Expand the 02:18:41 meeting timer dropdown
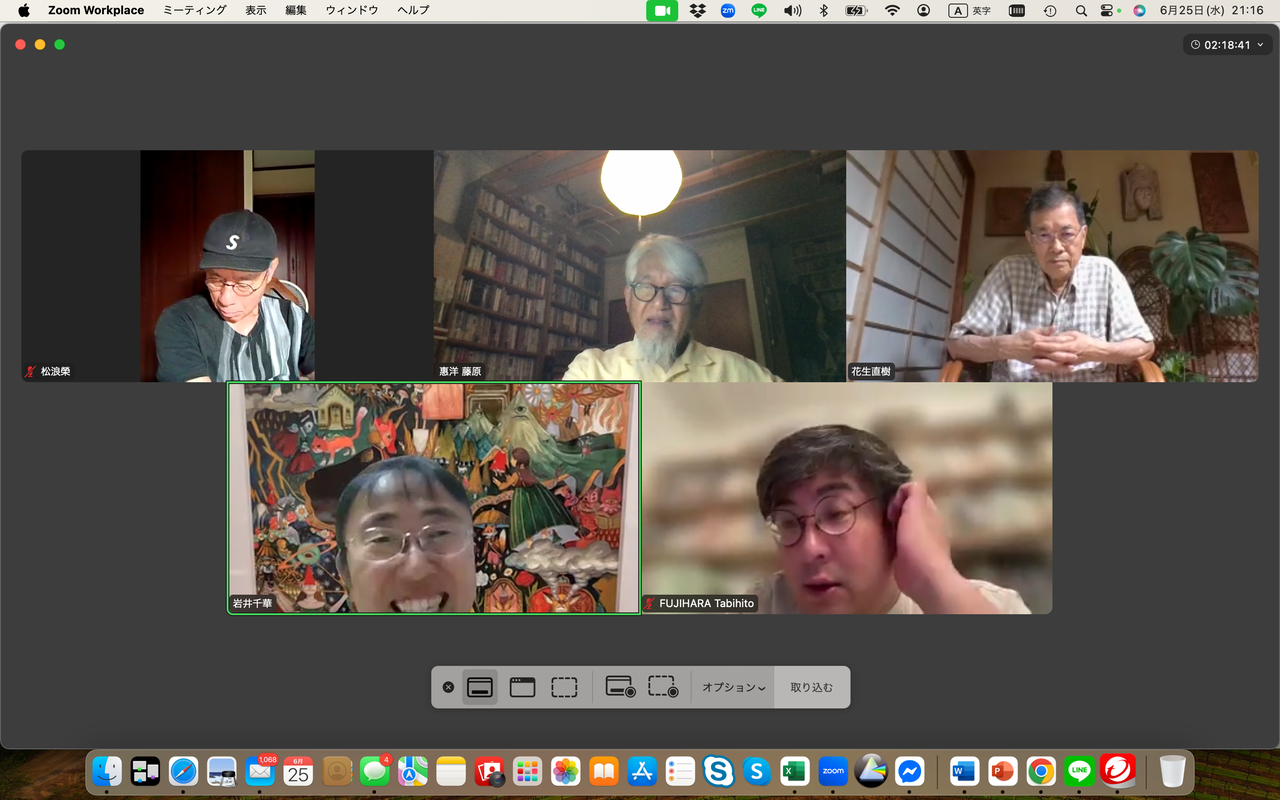1280x800 pixels. 1228,45
